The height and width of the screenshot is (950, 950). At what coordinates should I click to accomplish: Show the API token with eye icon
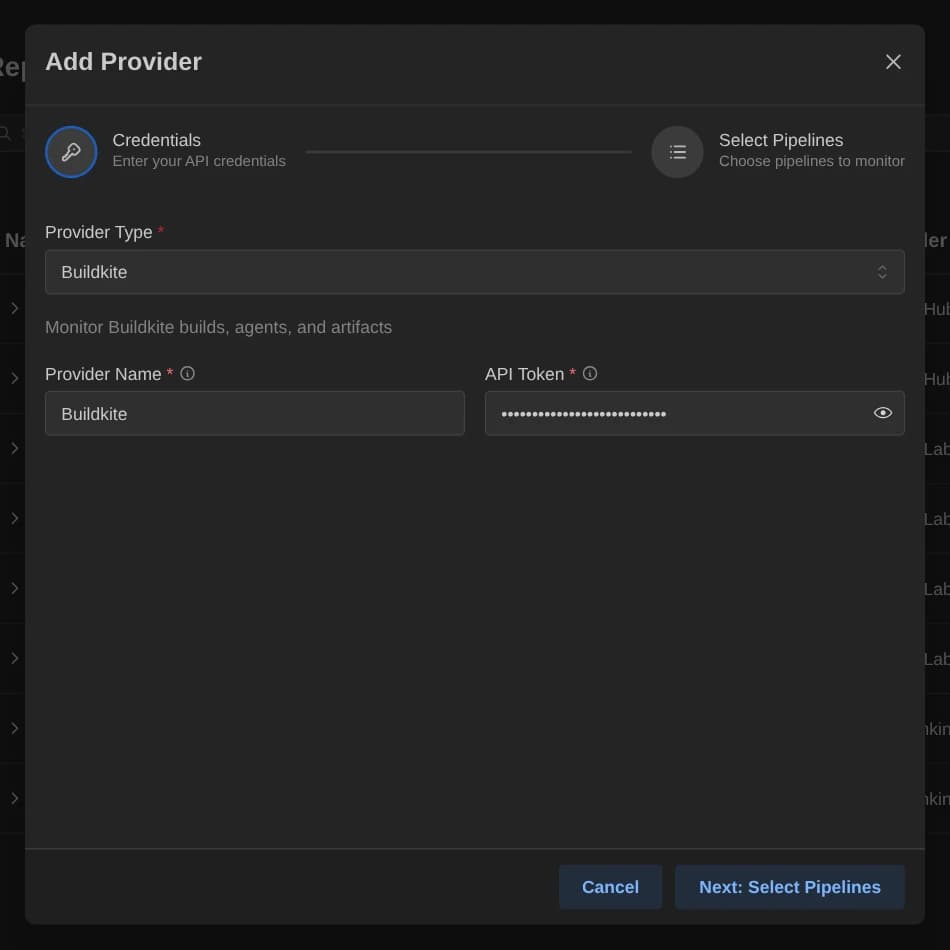pos(882,413)
